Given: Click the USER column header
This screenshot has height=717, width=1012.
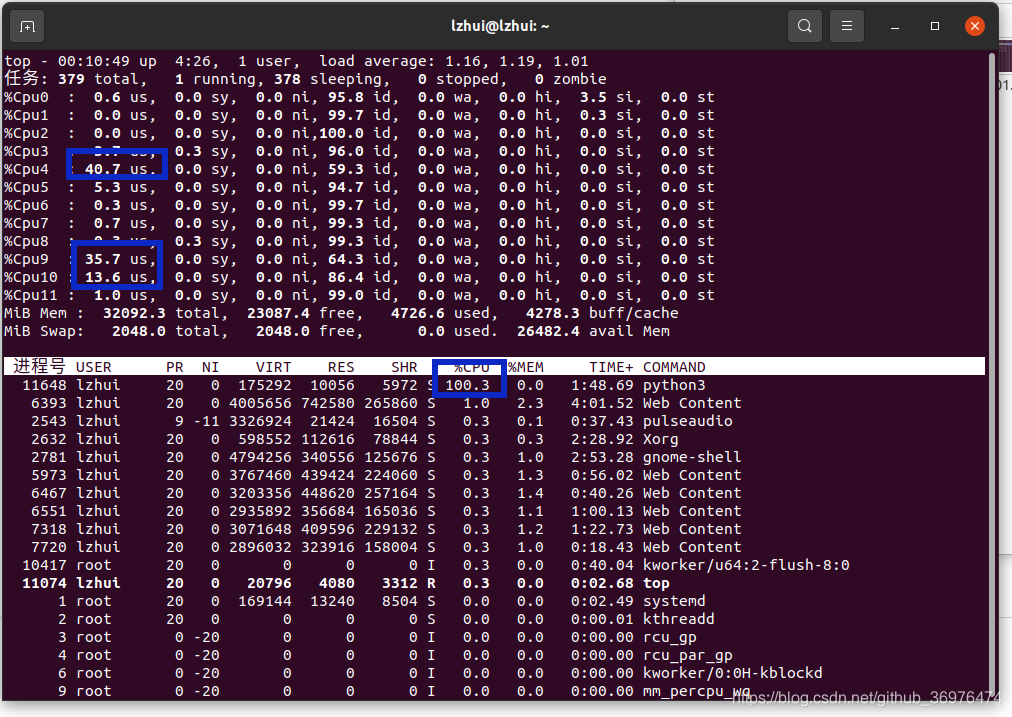Looking at the screenshot, I should pos(94,367).
